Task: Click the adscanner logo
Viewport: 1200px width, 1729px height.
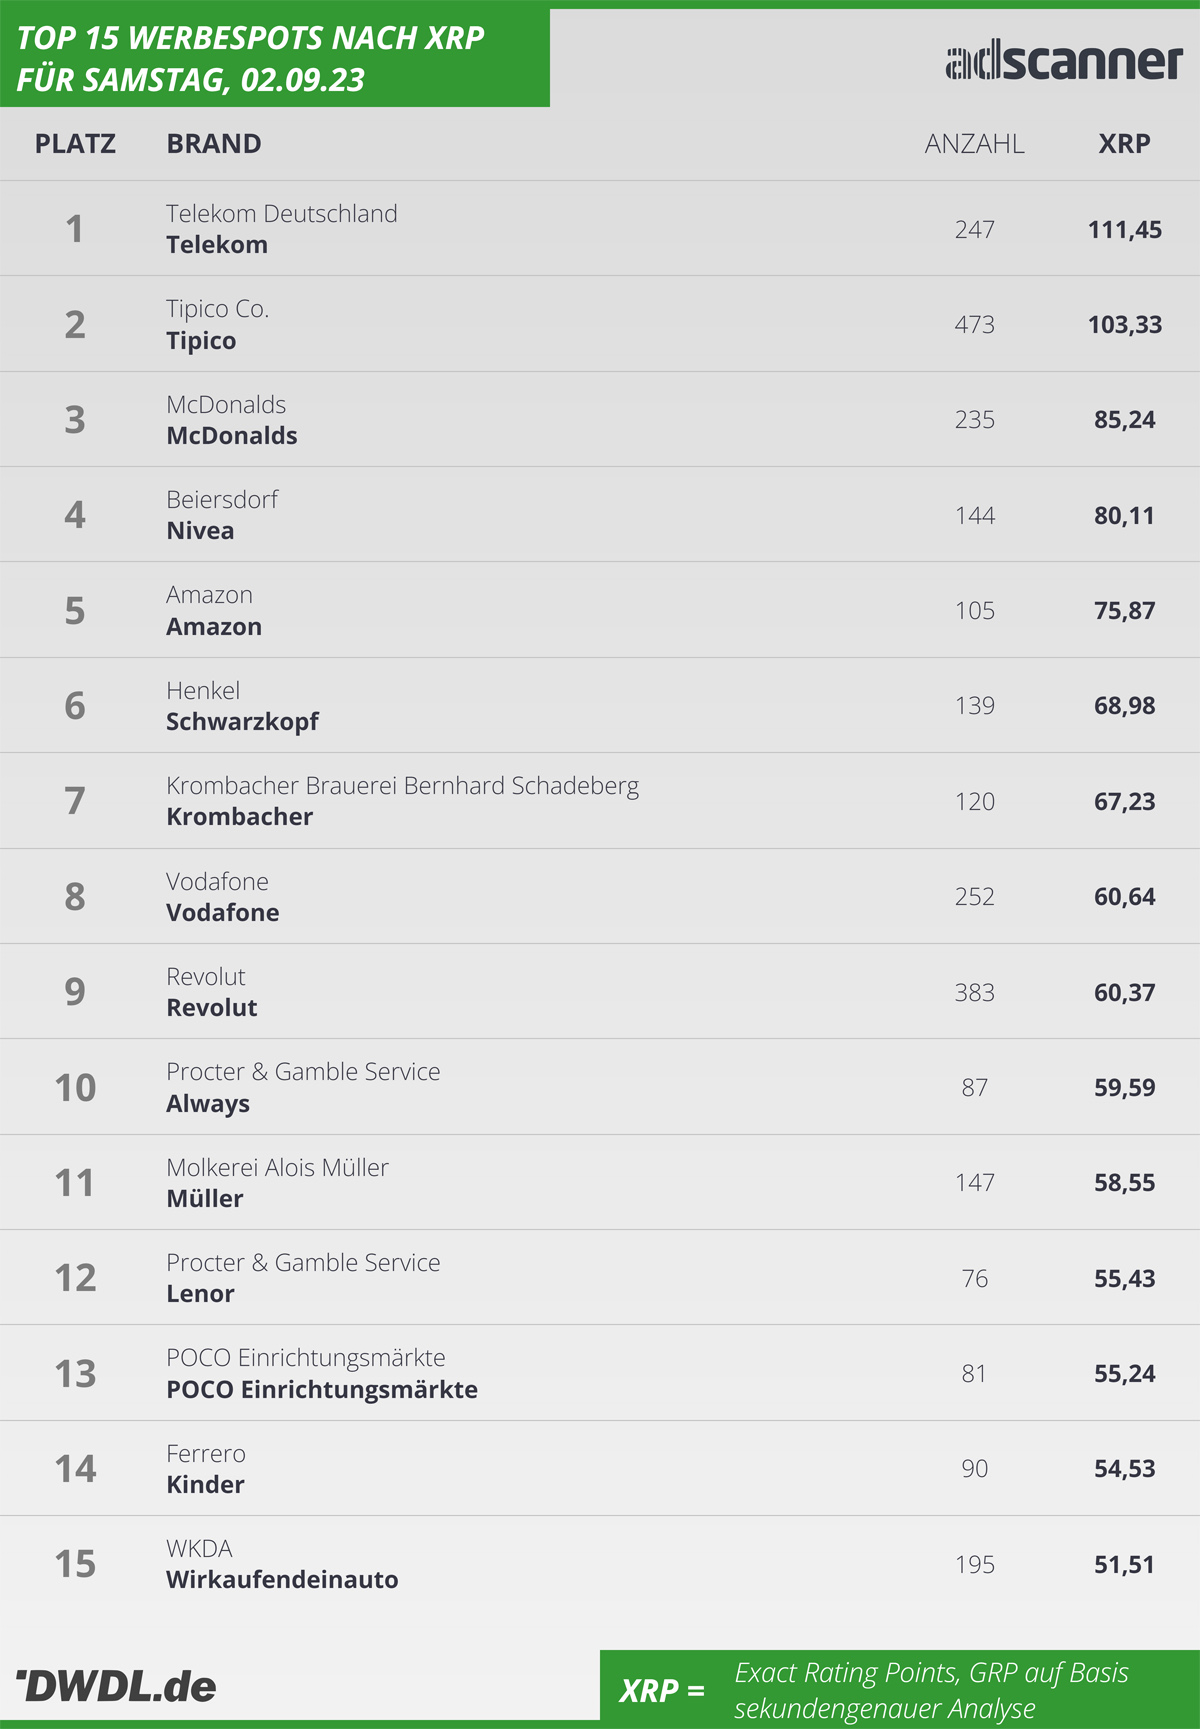Action: tap(1064, 63)
